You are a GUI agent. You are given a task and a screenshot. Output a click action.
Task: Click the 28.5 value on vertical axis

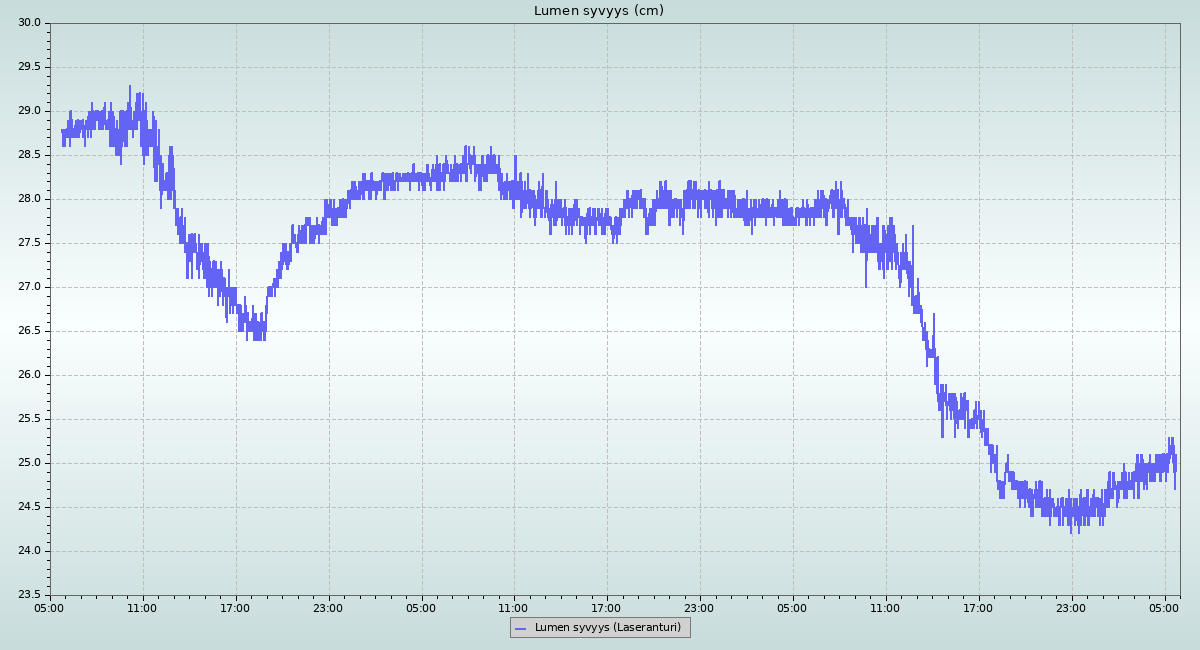coord(29,155)
